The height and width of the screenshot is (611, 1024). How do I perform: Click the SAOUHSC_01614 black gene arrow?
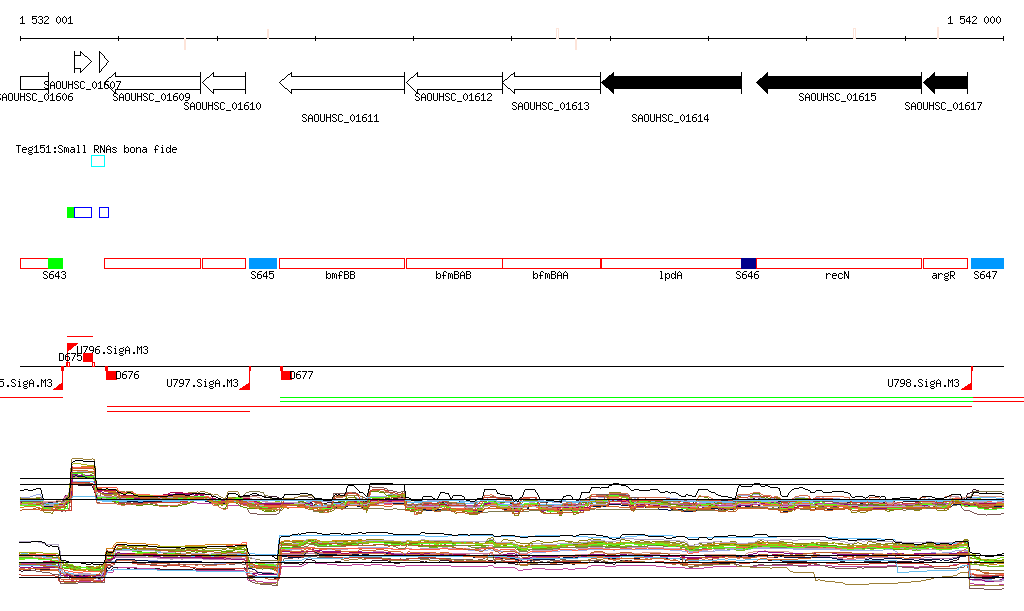671,83
